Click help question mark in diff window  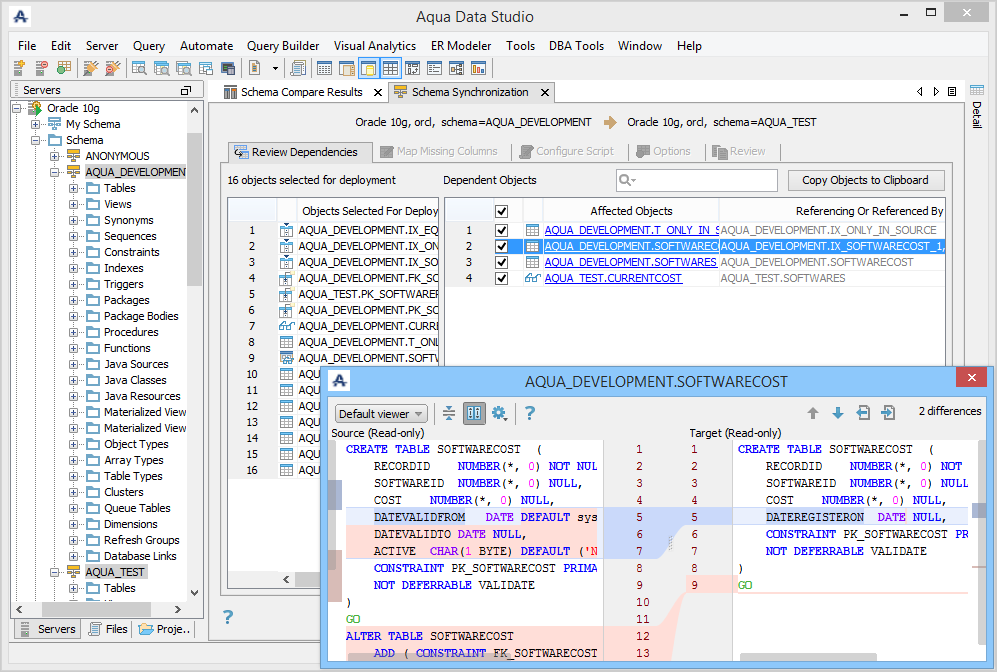tap(530, 413)
